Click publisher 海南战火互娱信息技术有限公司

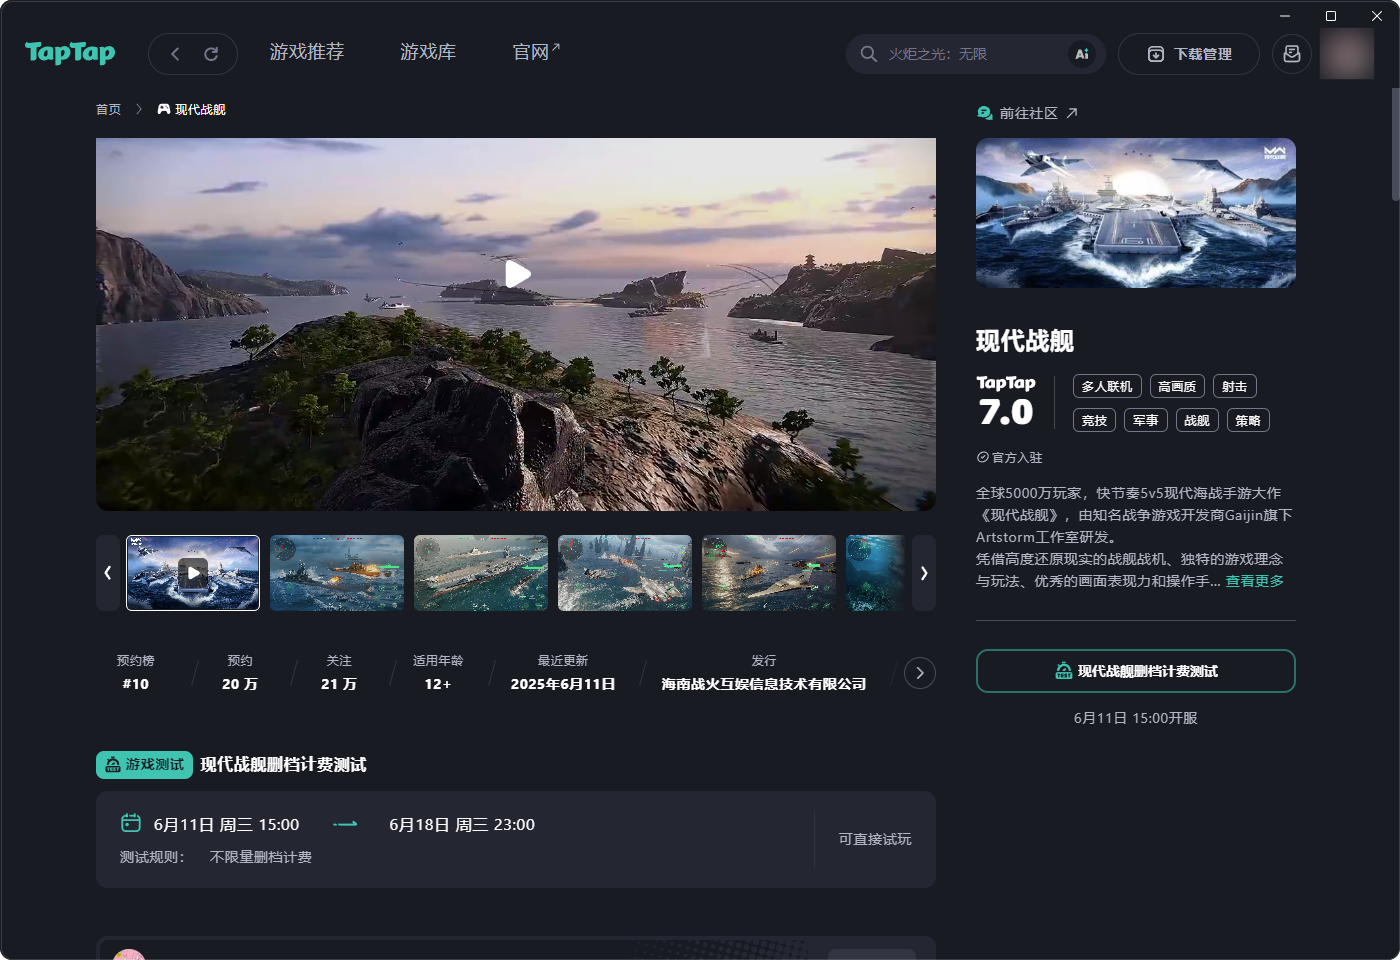(764, 684)
